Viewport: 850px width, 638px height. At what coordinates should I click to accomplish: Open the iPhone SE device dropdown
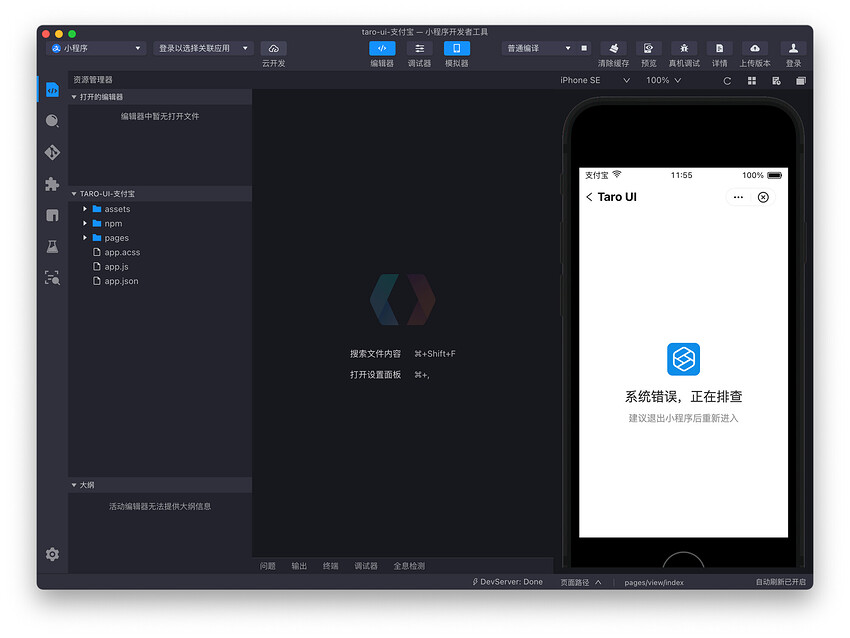point(595,80)
